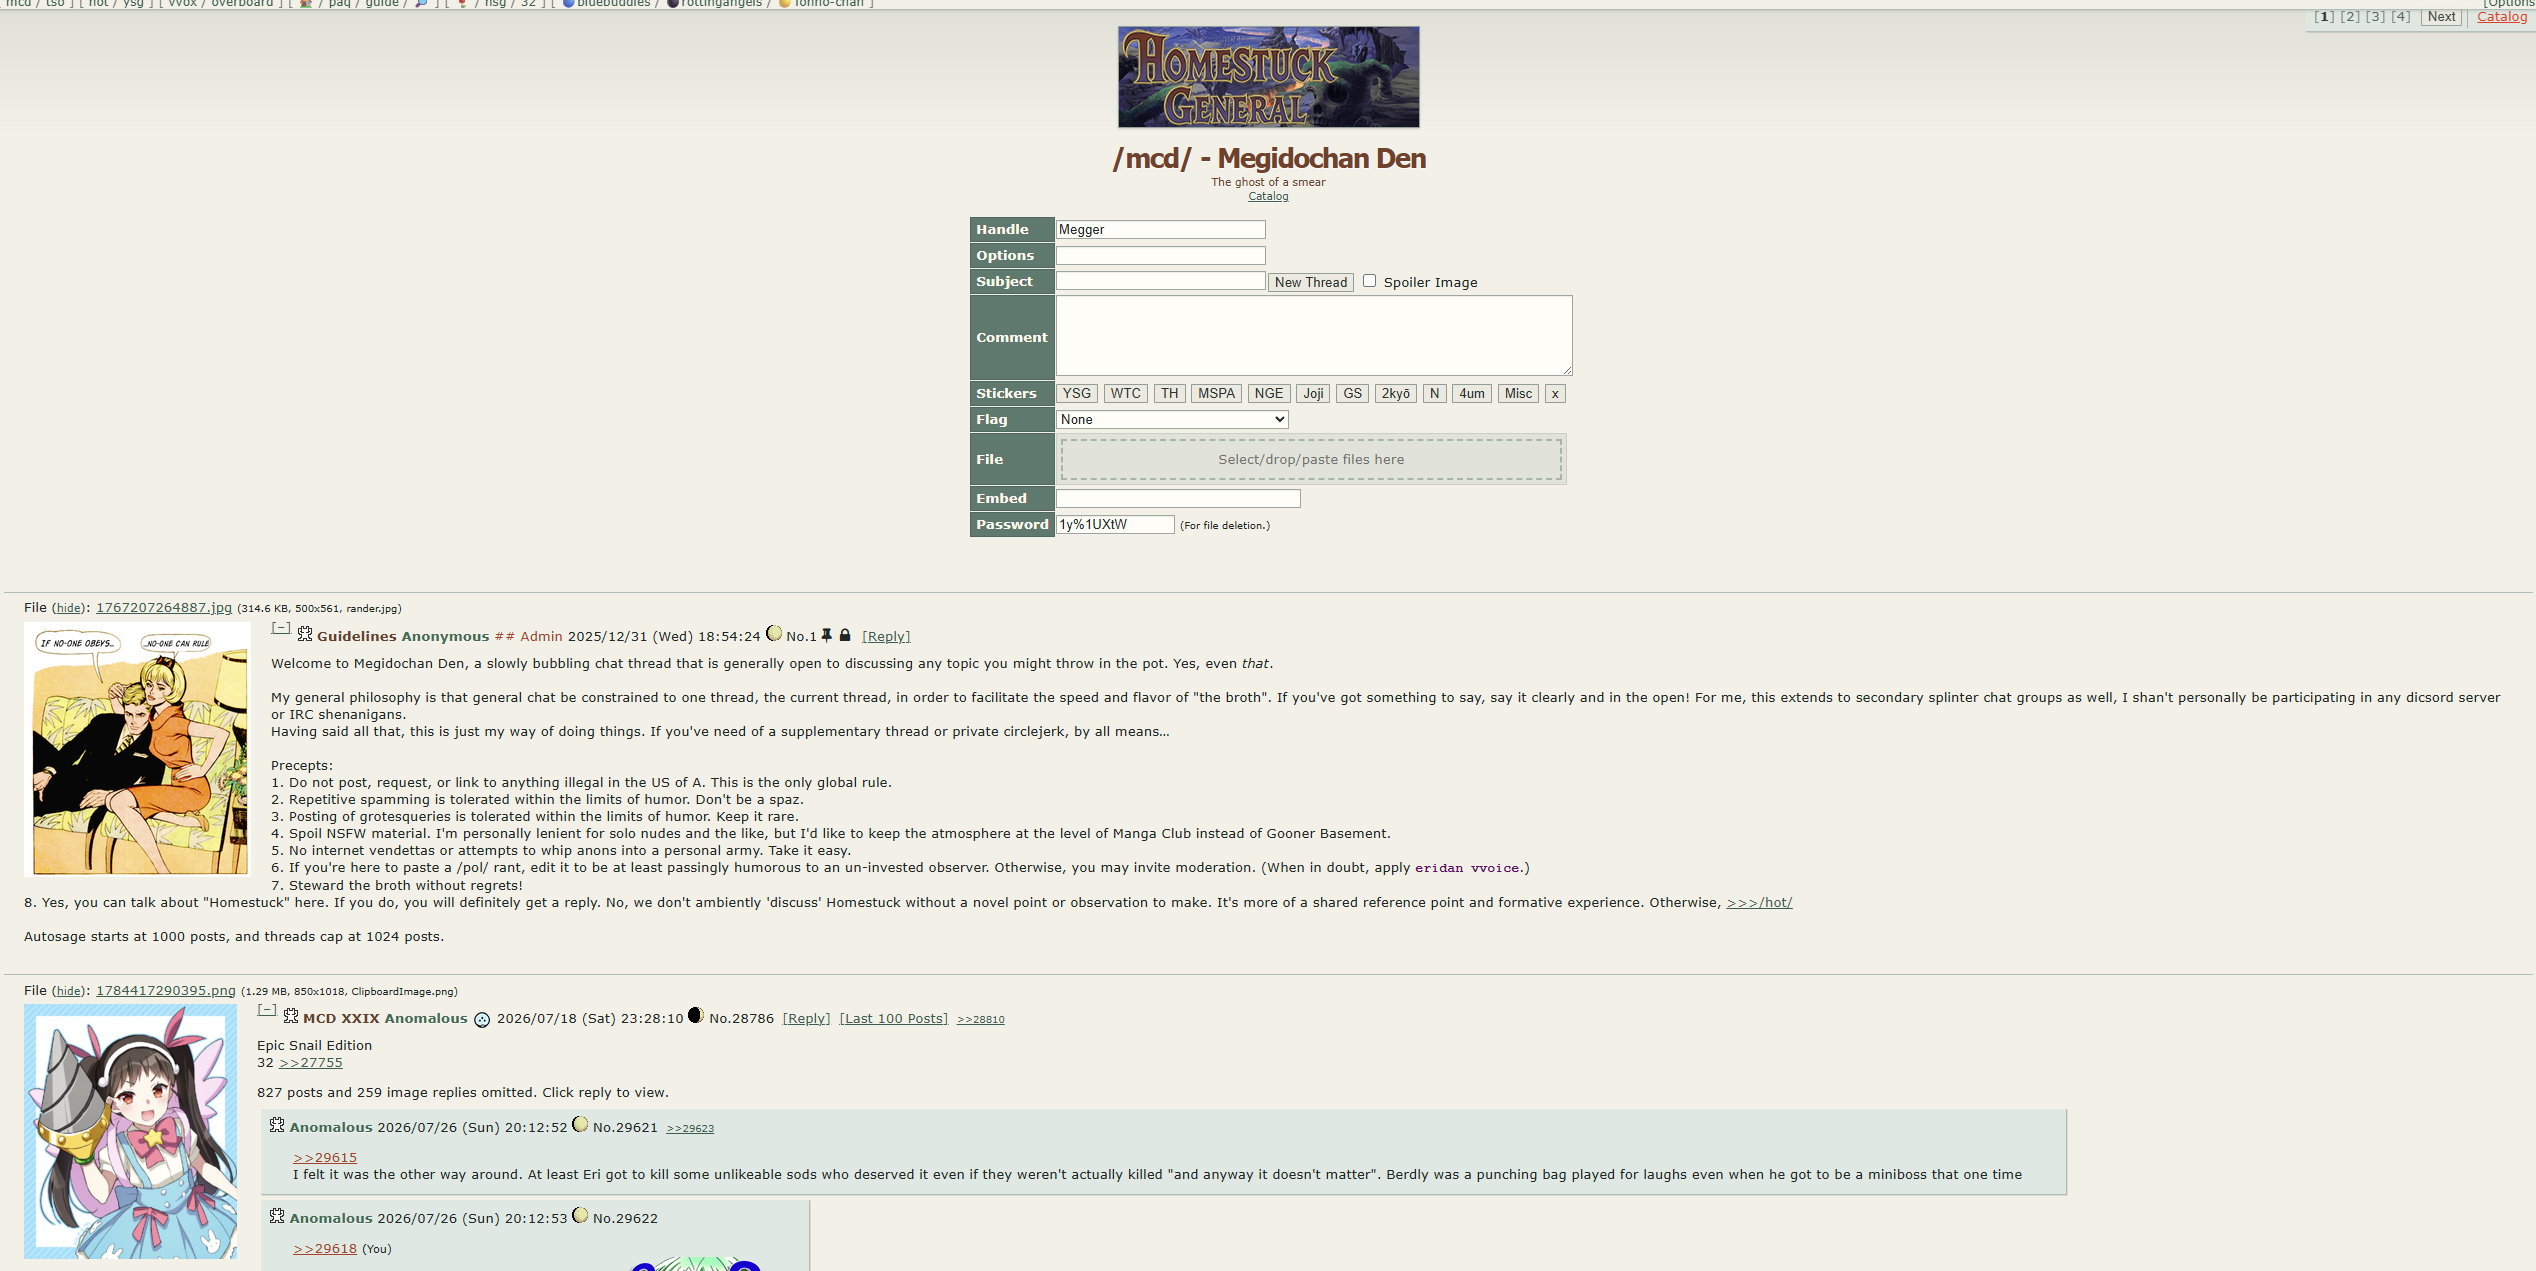View Last 100 Posts of MCD XXIX
The width and height of the screenshot is (2536, 1271).
coord(894,1018)
